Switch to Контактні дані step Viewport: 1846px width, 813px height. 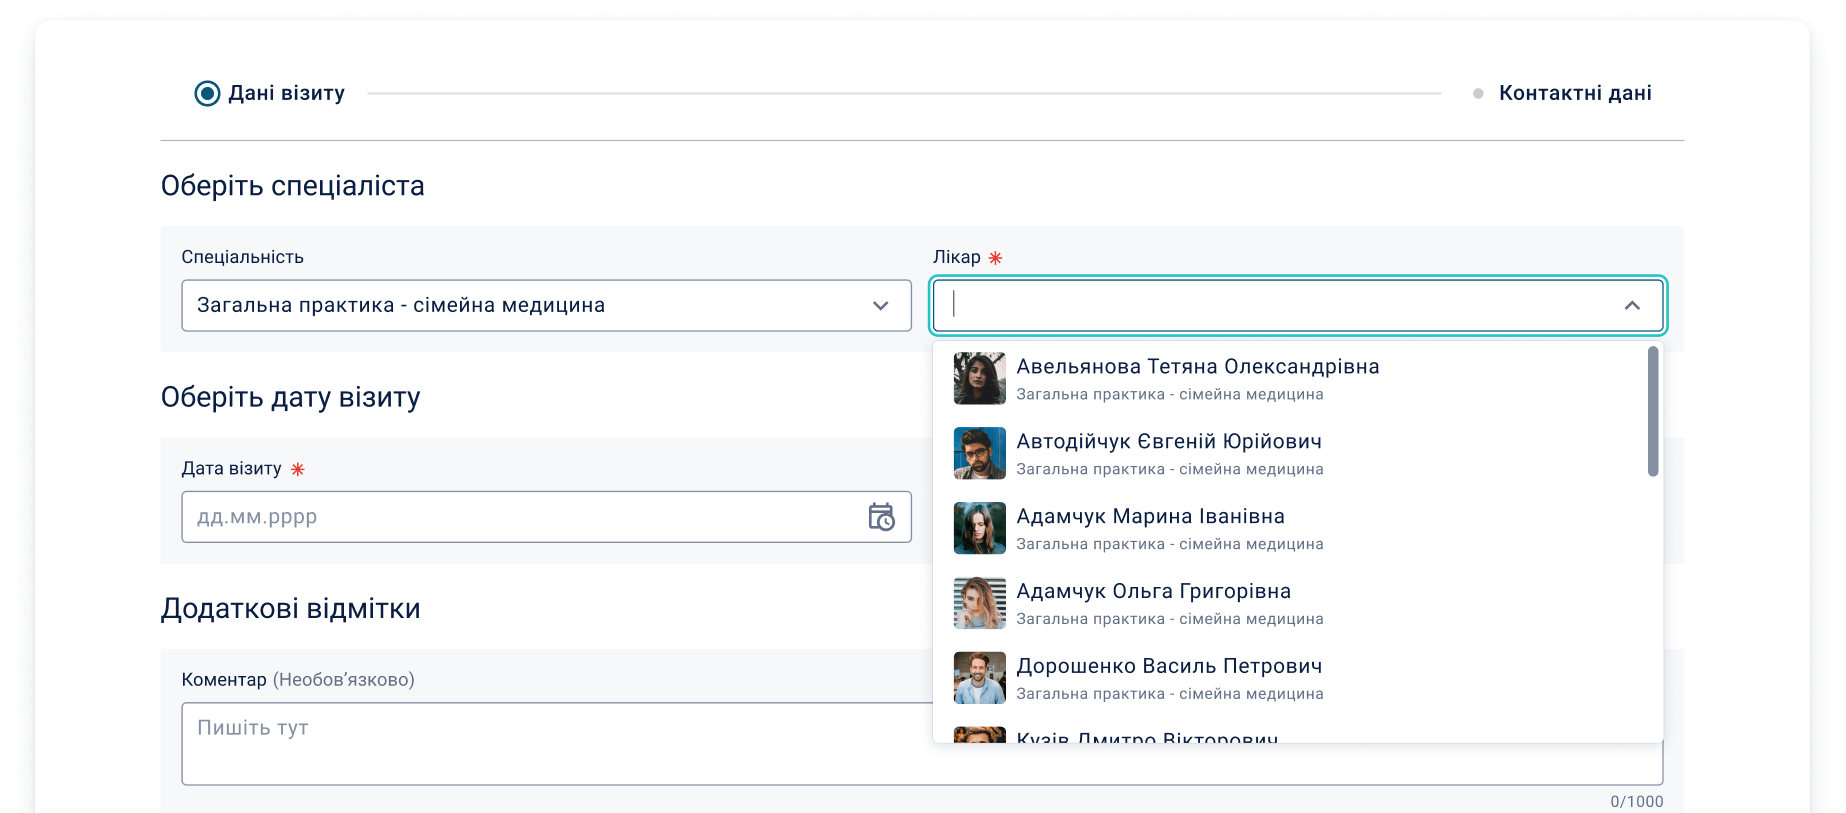1574,93
